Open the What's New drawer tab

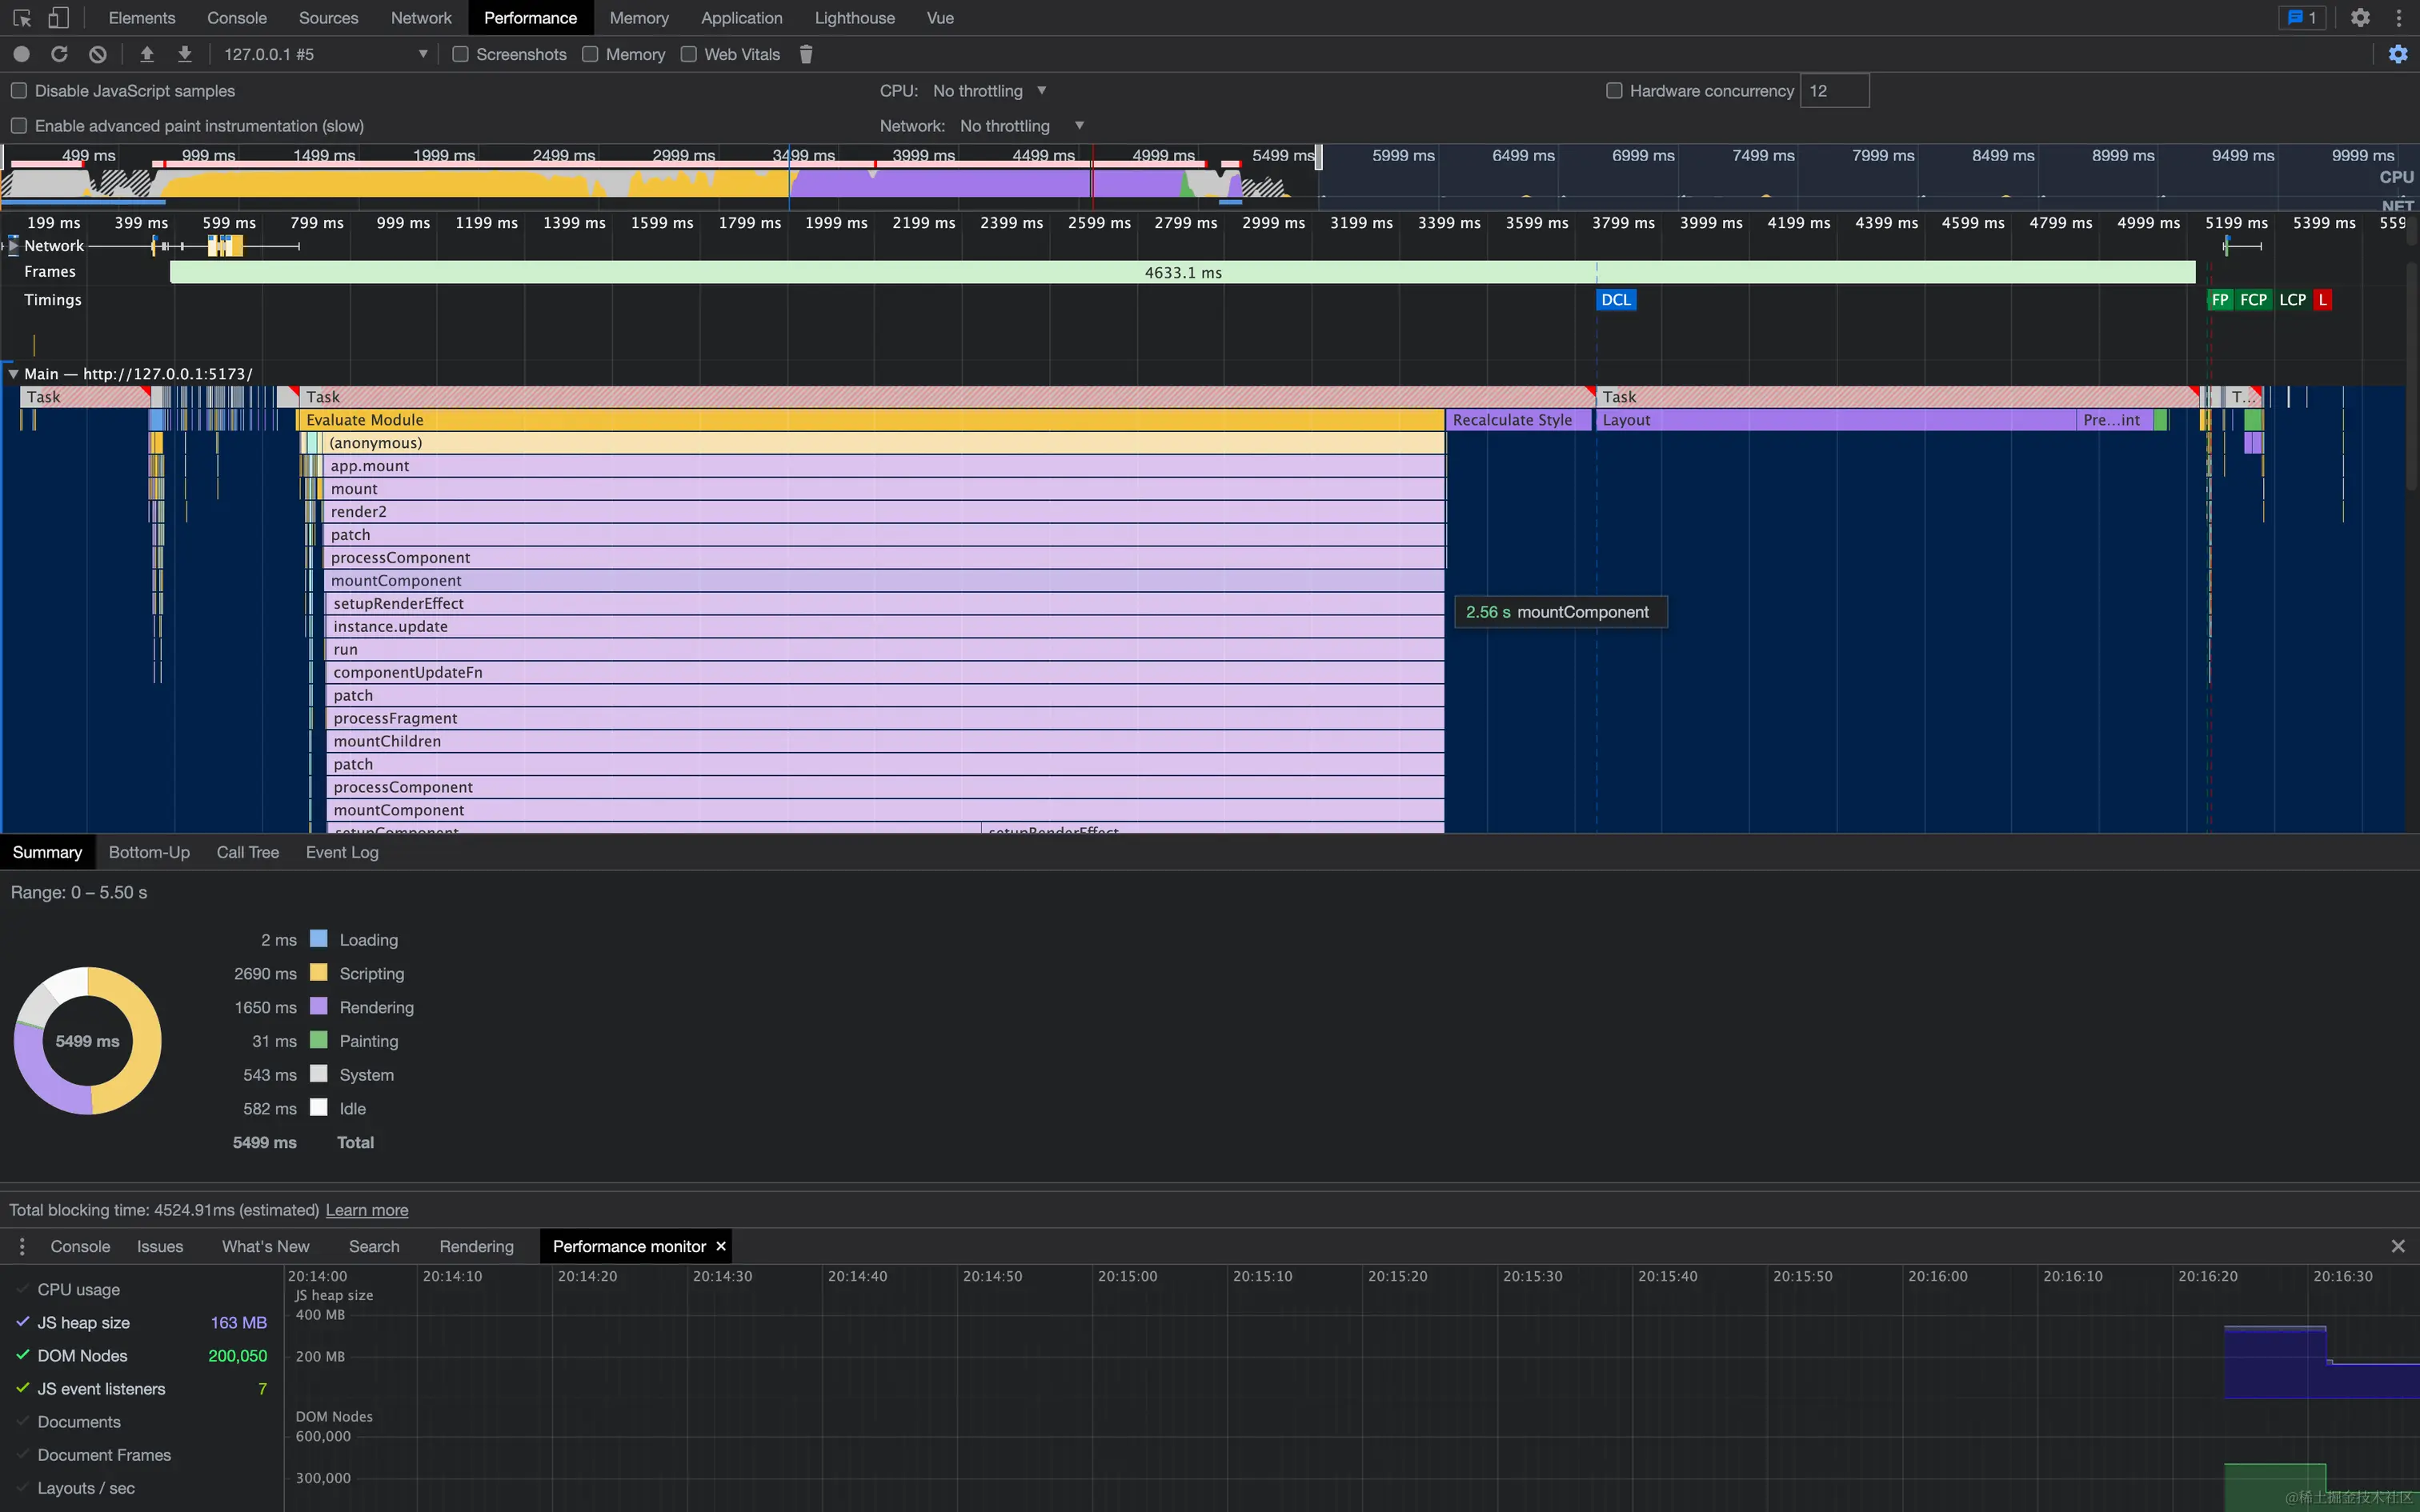coord(266,1246)
